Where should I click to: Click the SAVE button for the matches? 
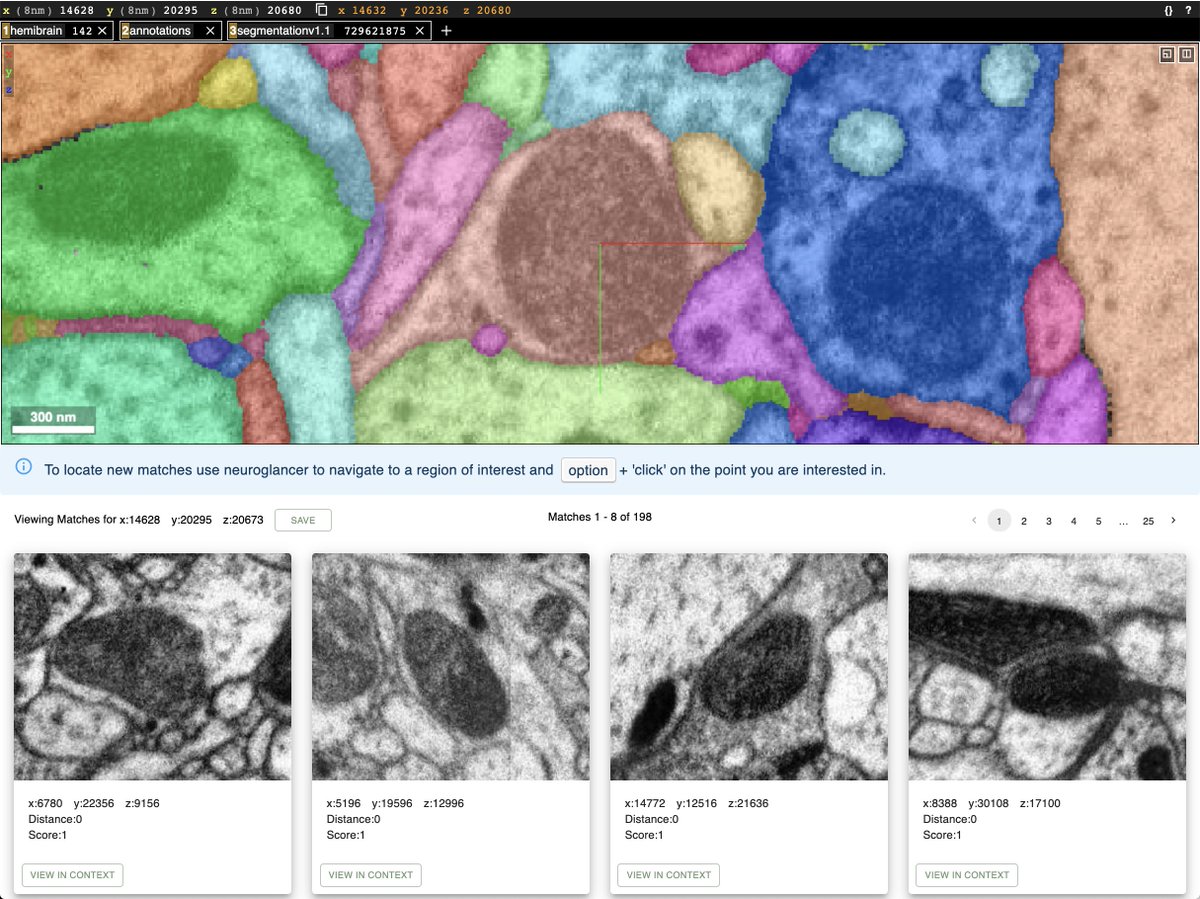coord(303,520)
